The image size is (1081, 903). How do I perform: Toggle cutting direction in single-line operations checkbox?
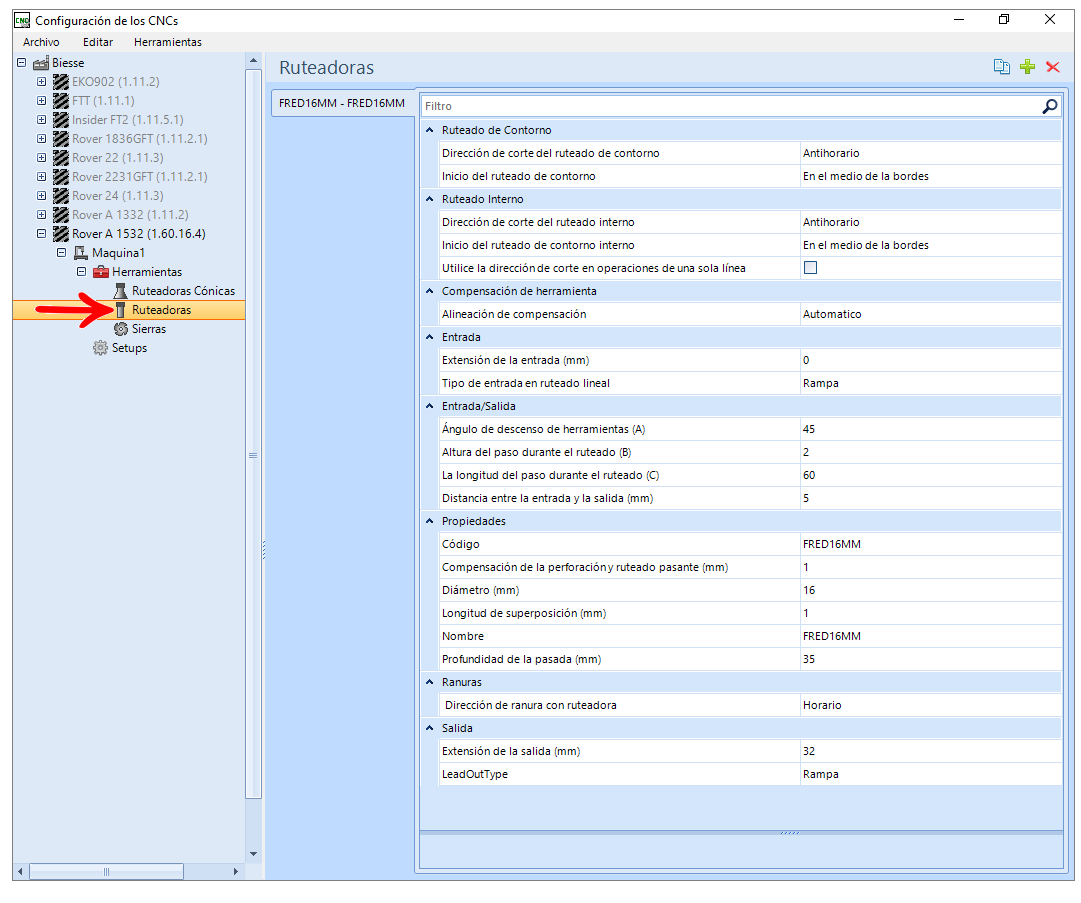coord(810,267)
